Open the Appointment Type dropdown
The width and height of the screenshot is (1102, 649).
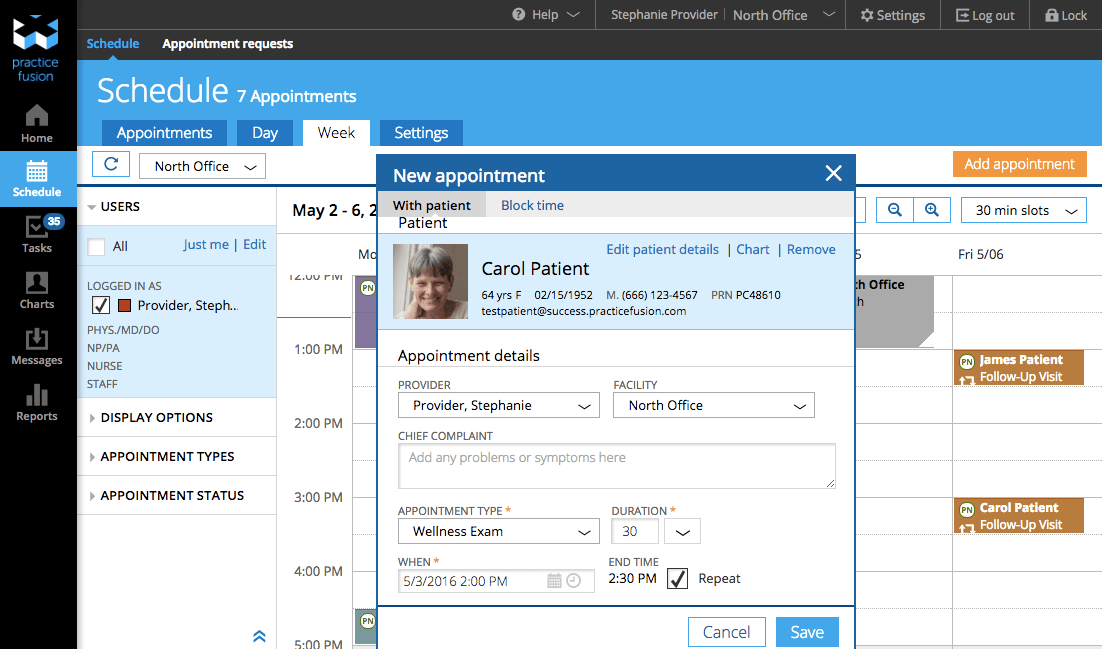click(x=499, y=532)
